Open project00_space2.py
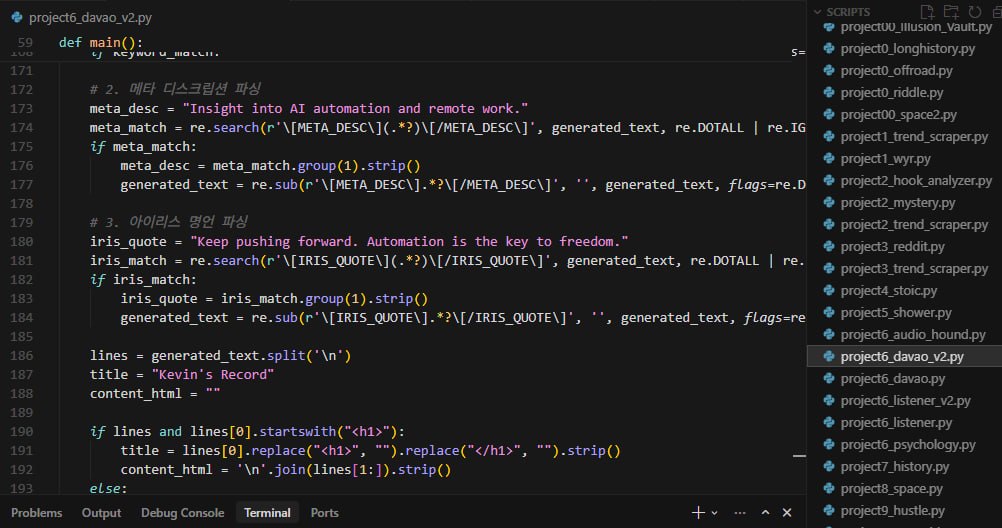The height and width of the screenshot is (528, 1002). pos(898,114)
